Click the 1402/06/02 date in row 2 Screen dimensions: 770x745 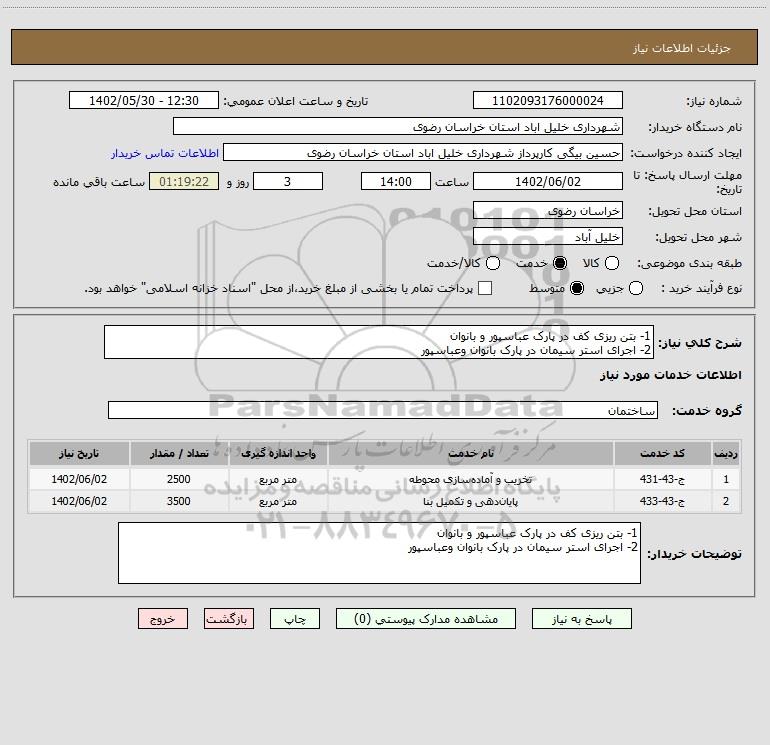79,501
